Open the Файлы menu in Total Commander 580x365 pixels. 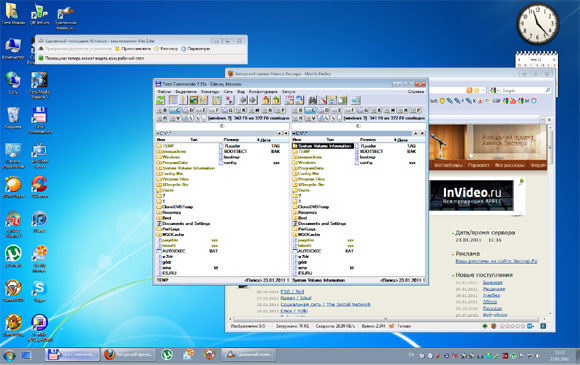coord(165,91)
